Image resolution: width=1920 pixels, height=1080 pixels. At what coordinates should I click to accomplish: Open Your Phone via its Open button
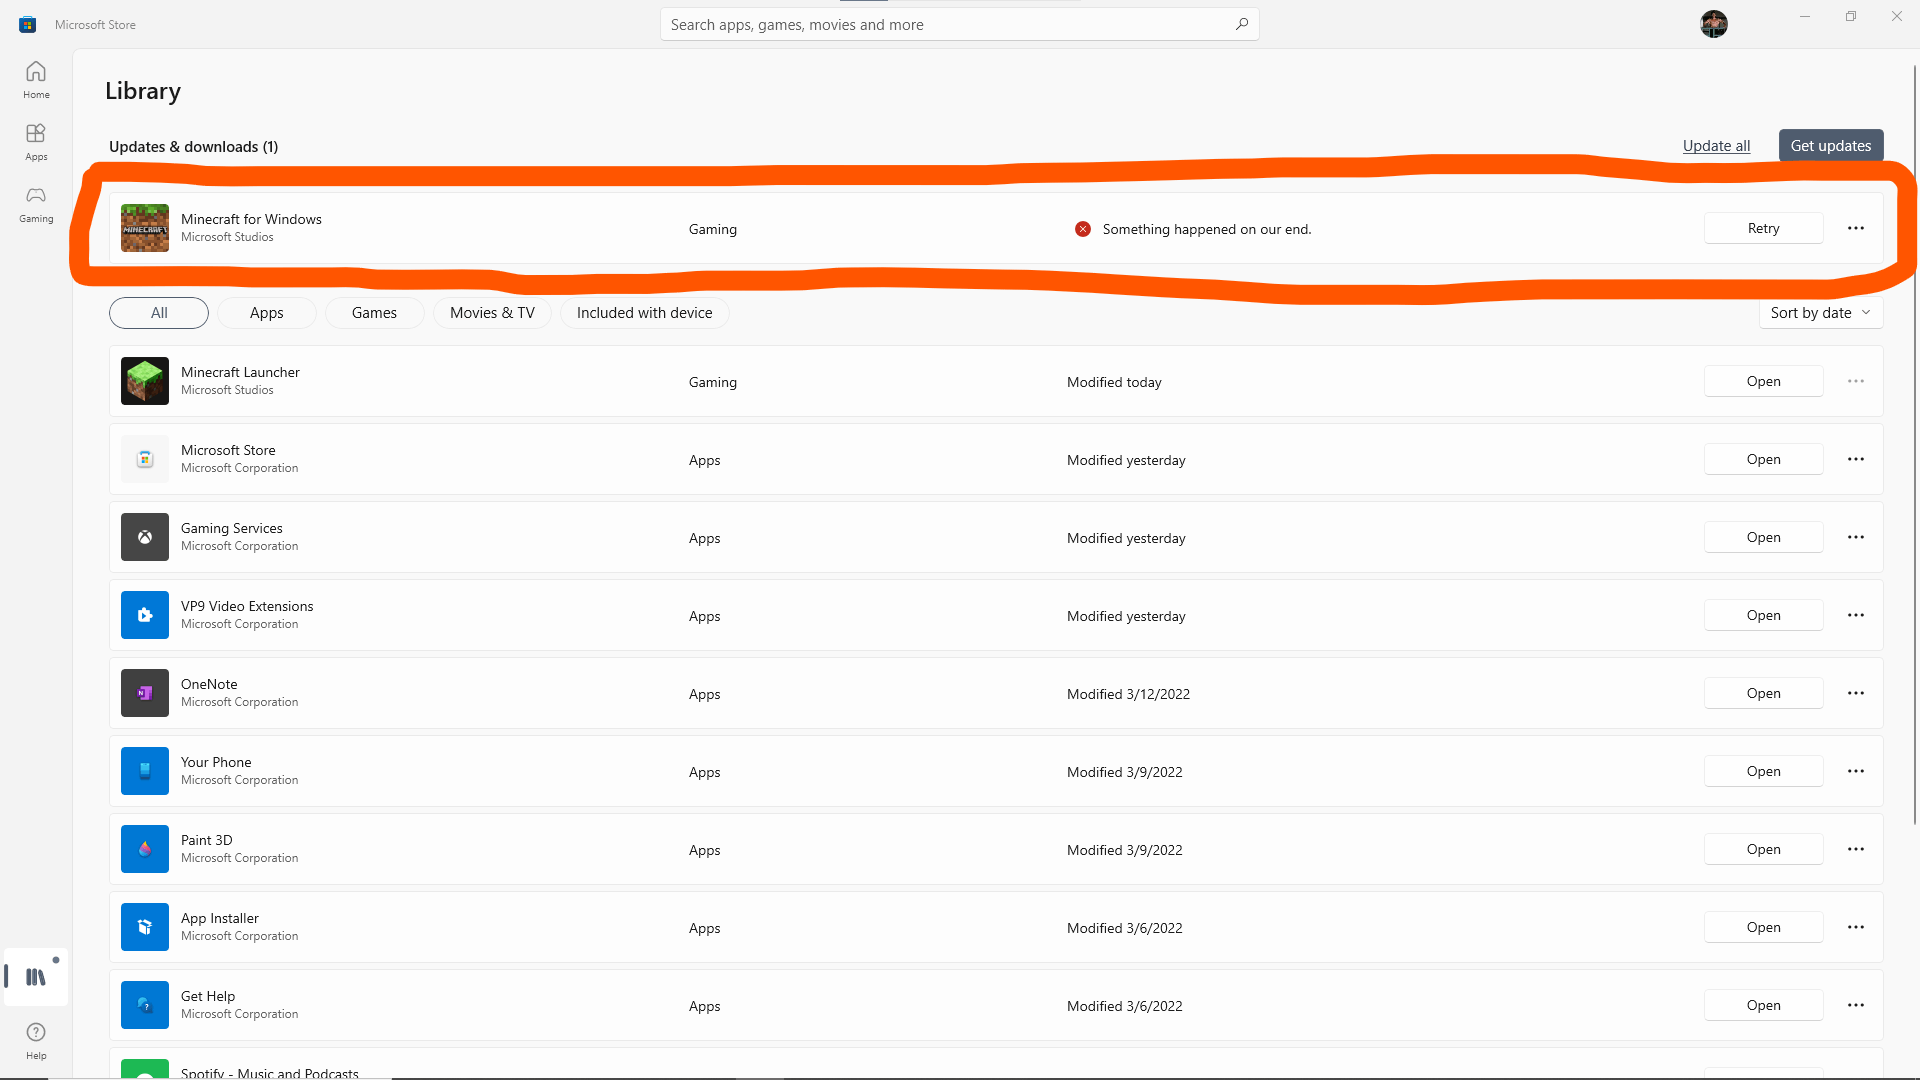[x=1764, y=771]
